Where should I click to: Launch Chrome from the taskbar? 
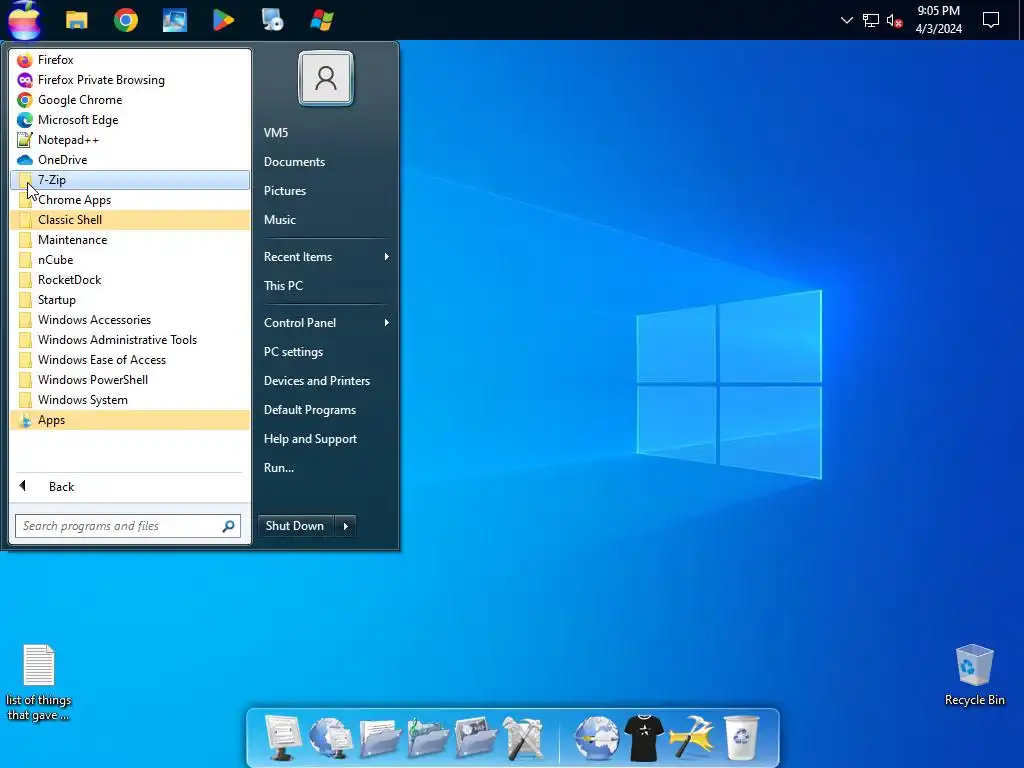point(125,20)
